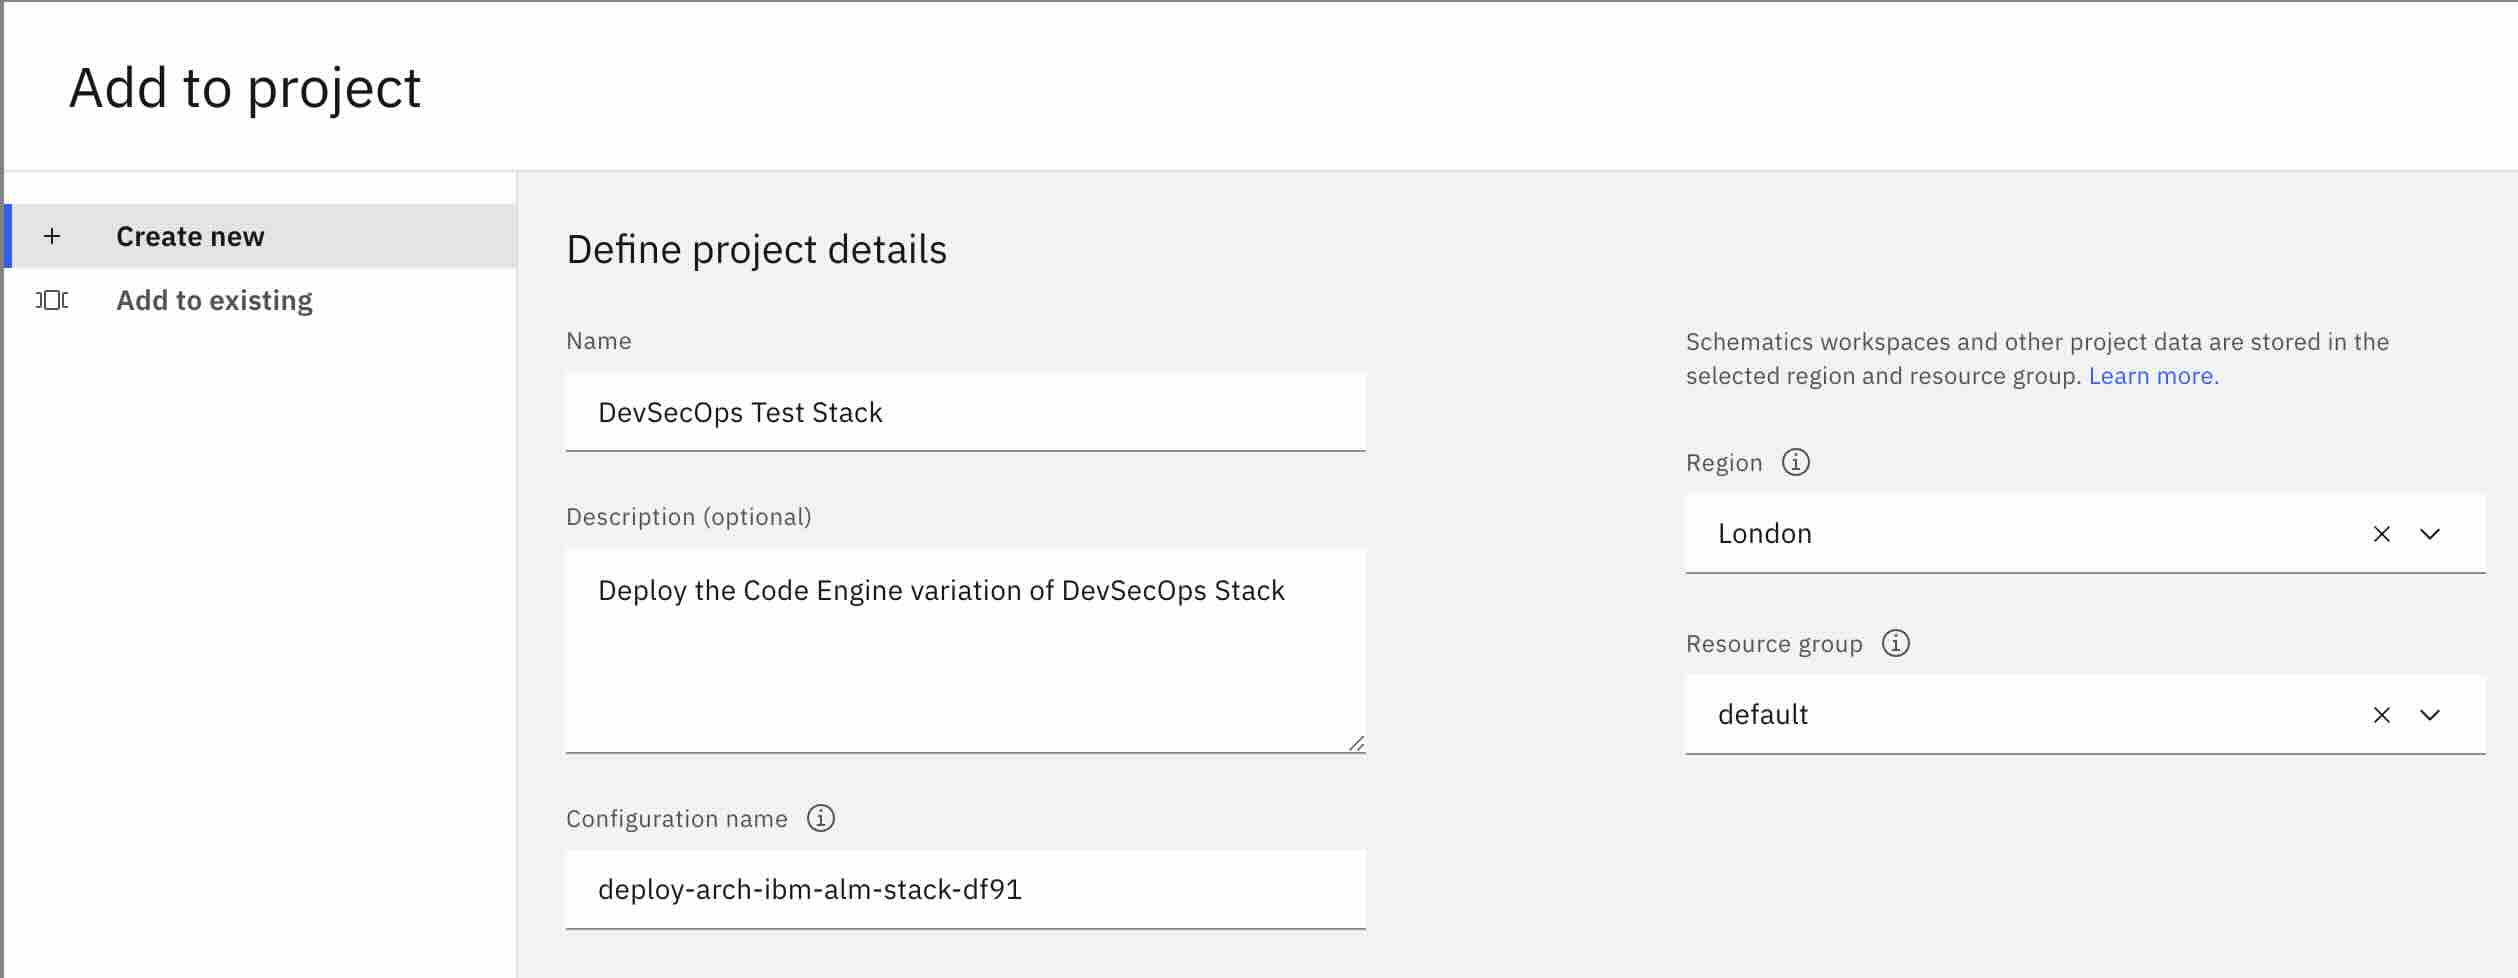Click the Add to project title
Screen dimensions: 2518x978
(245, 88)
